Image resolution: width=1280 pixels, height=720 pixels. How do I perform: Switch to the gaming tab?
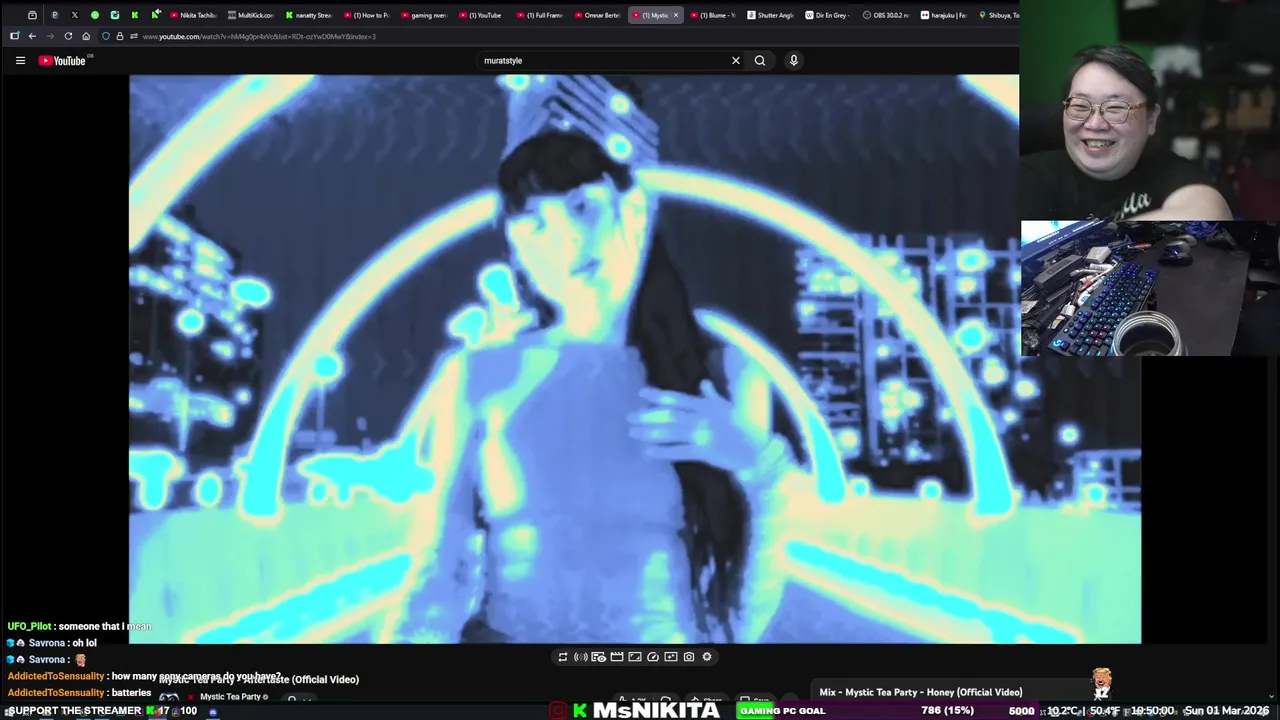tap(425, 15)
